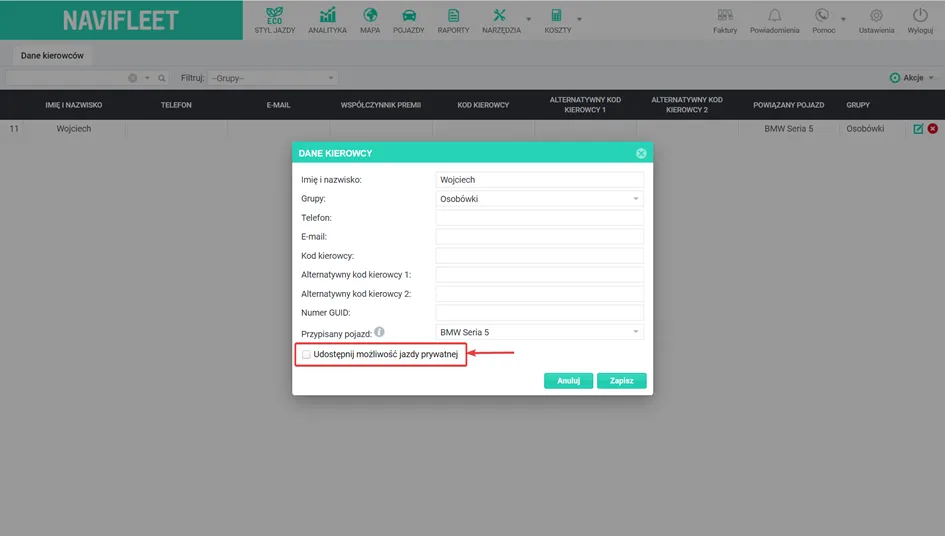Select the Osobówki cell in the table

tap(865, 128)
